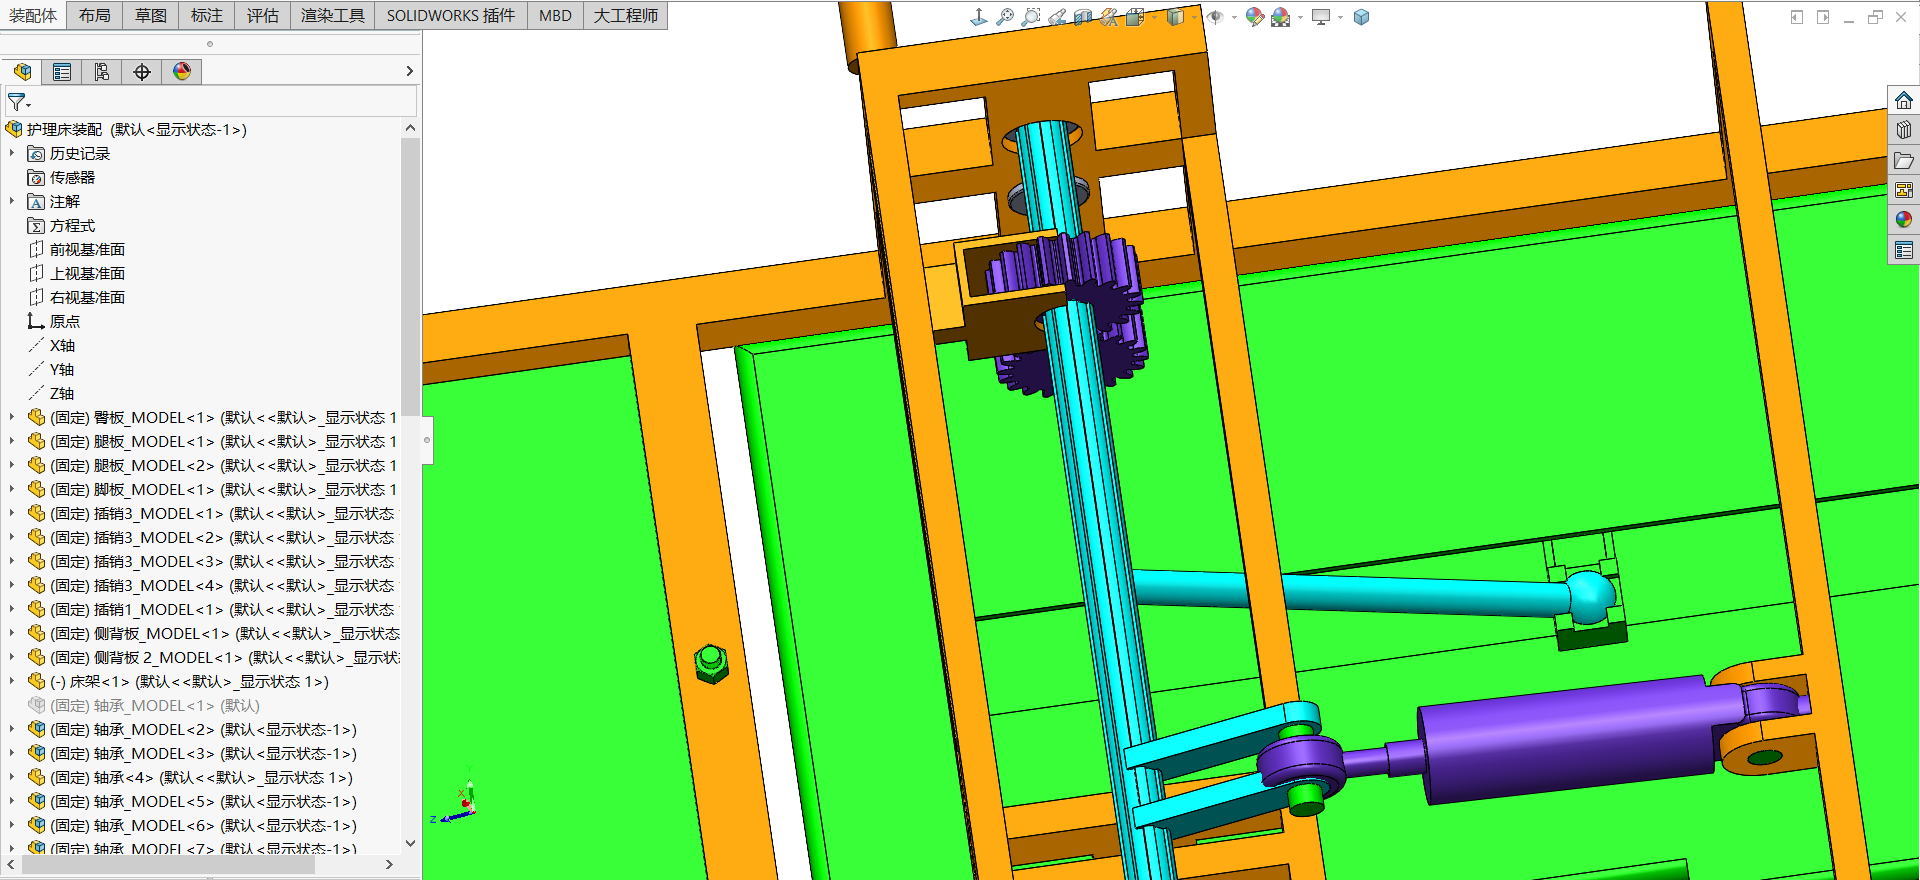This screenshot has width=1920, height=880.
Task: Open the 布局 ribbon tab
Action: (x=95, y=15)
